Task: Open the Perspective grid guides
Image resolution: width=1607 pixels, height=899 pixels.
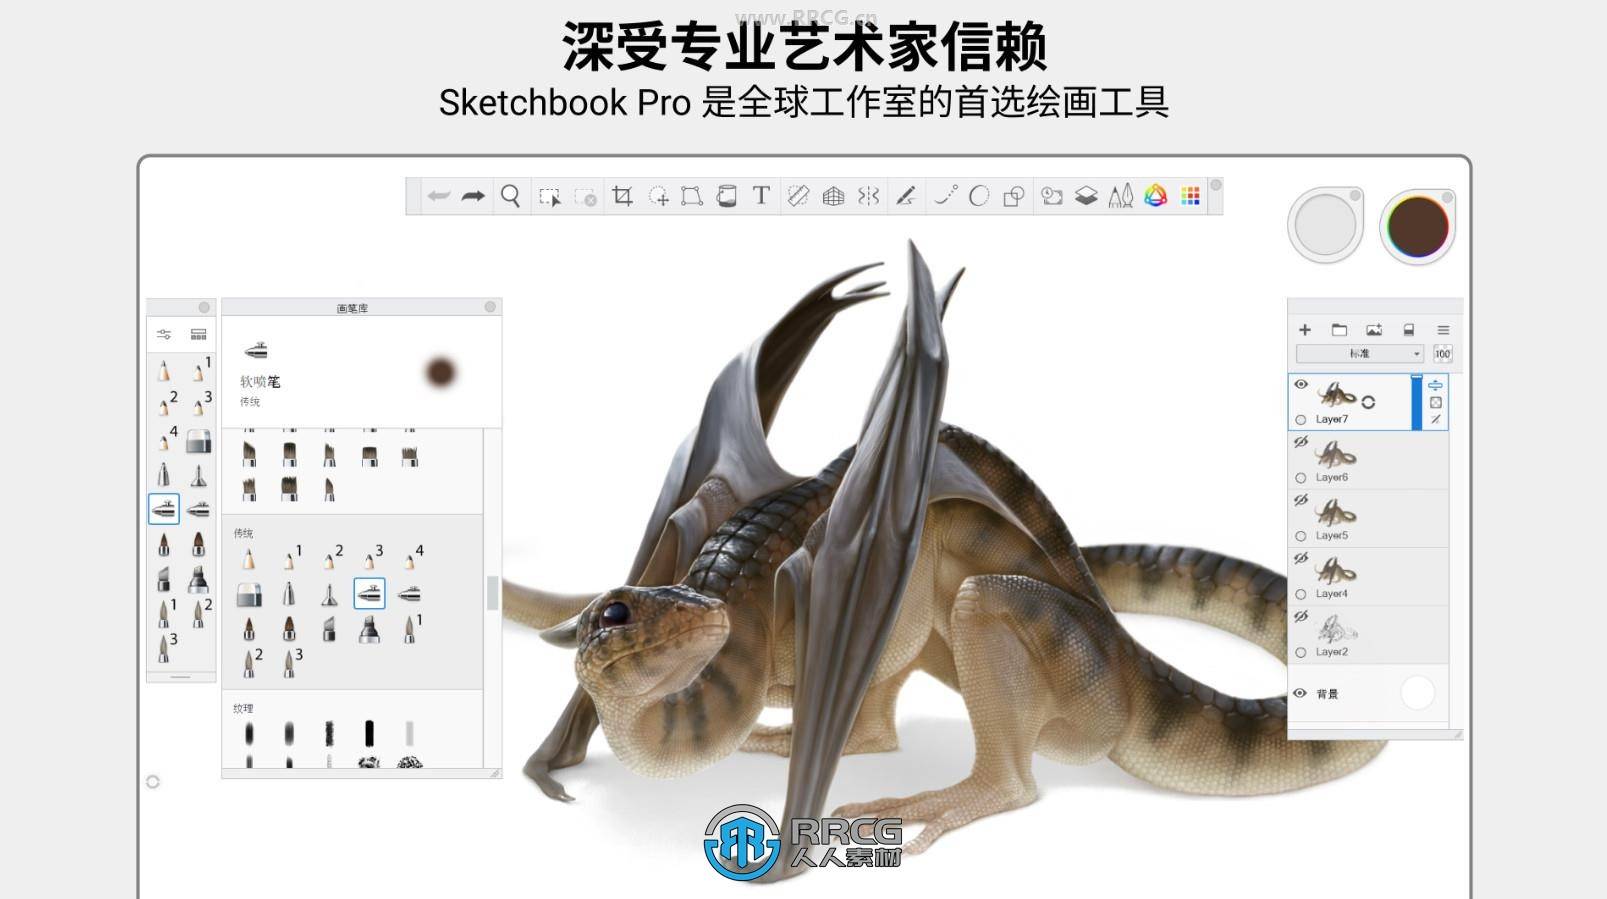Action: coord(833,196)
